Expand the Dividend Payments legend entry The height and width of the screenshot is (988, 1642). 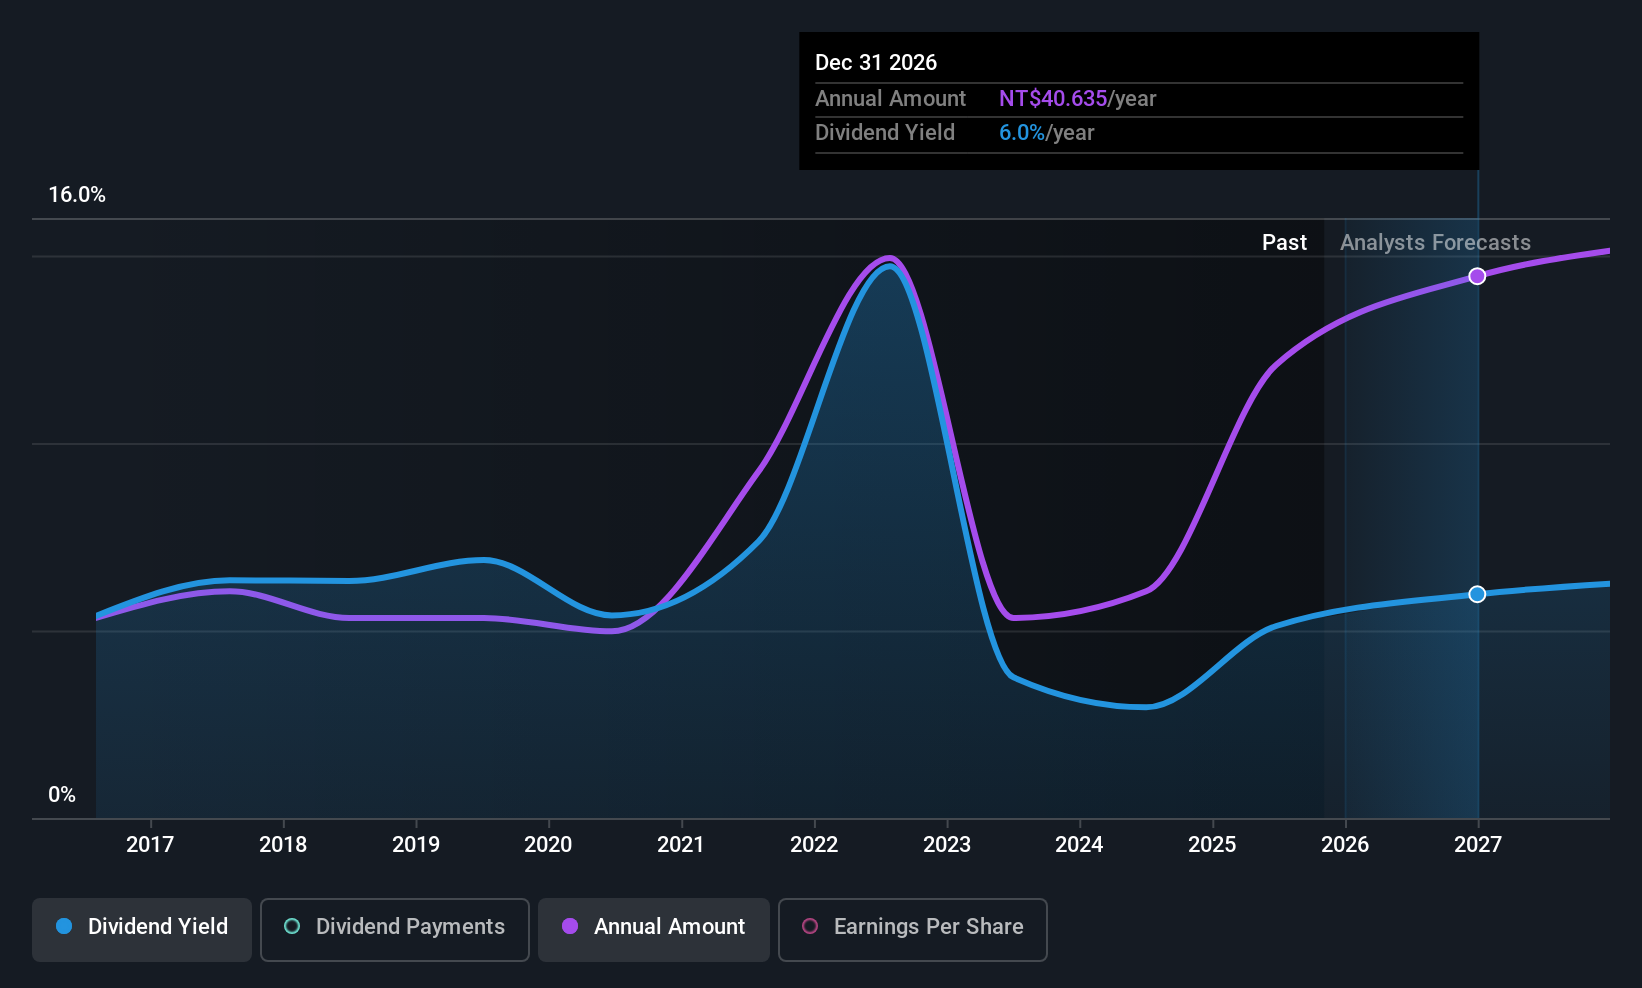click(x=394, y=927)
